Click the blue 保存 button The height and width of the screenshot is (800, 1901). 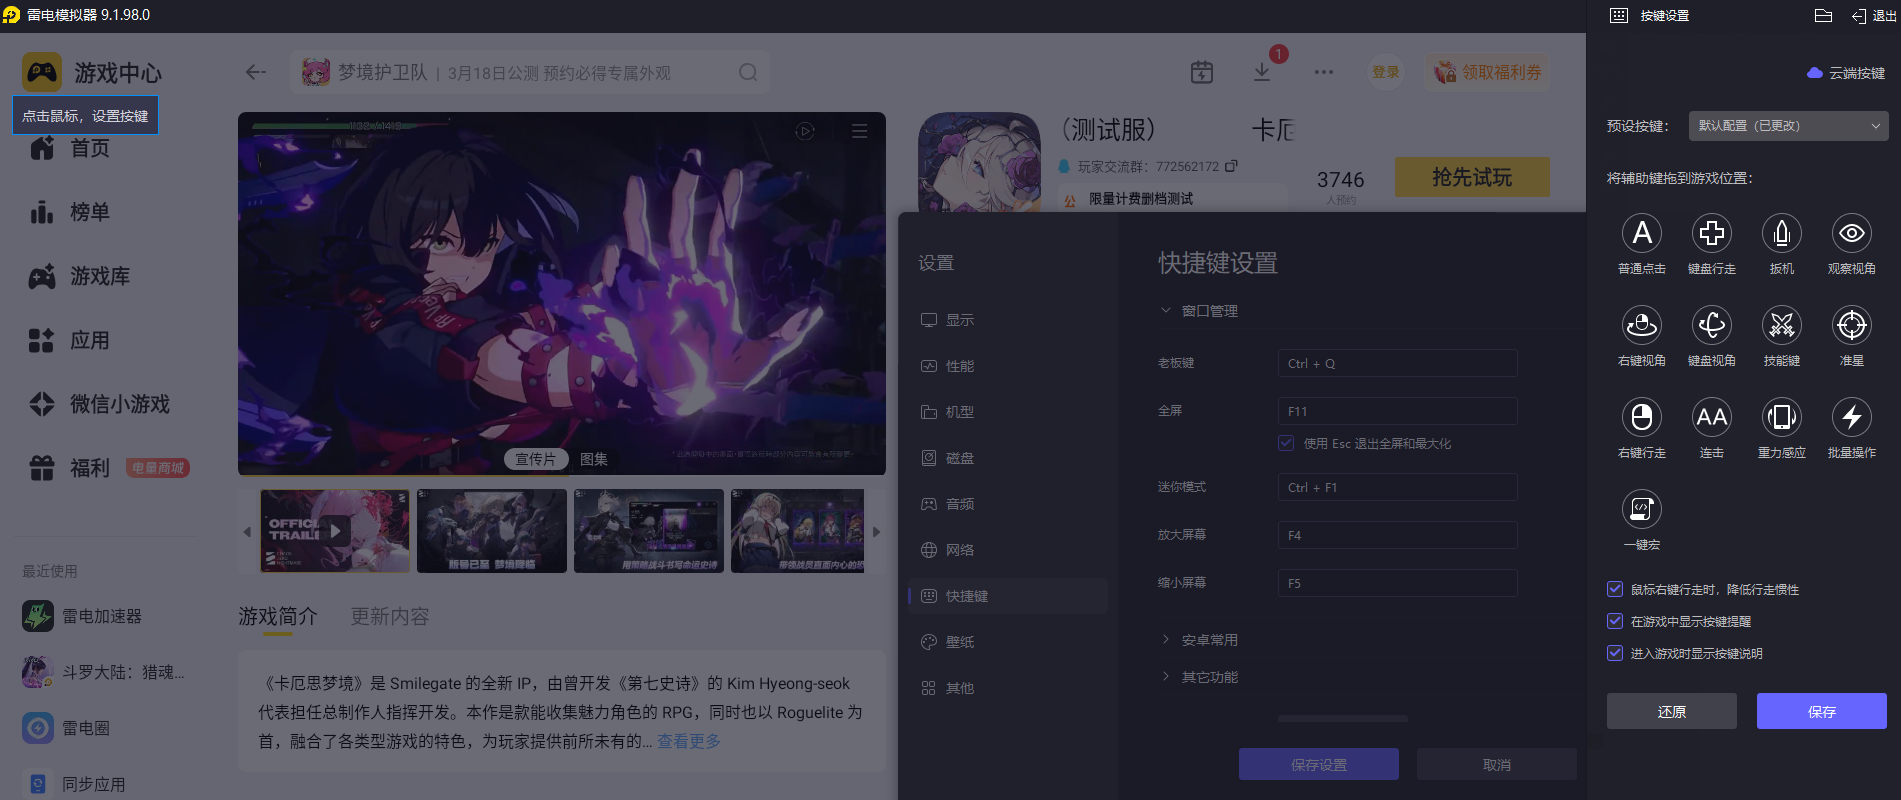click(1821, 712)
